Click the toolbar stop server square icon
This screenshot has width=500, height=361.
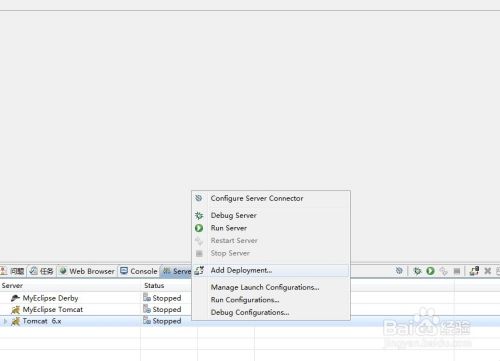tap(457, 271)
